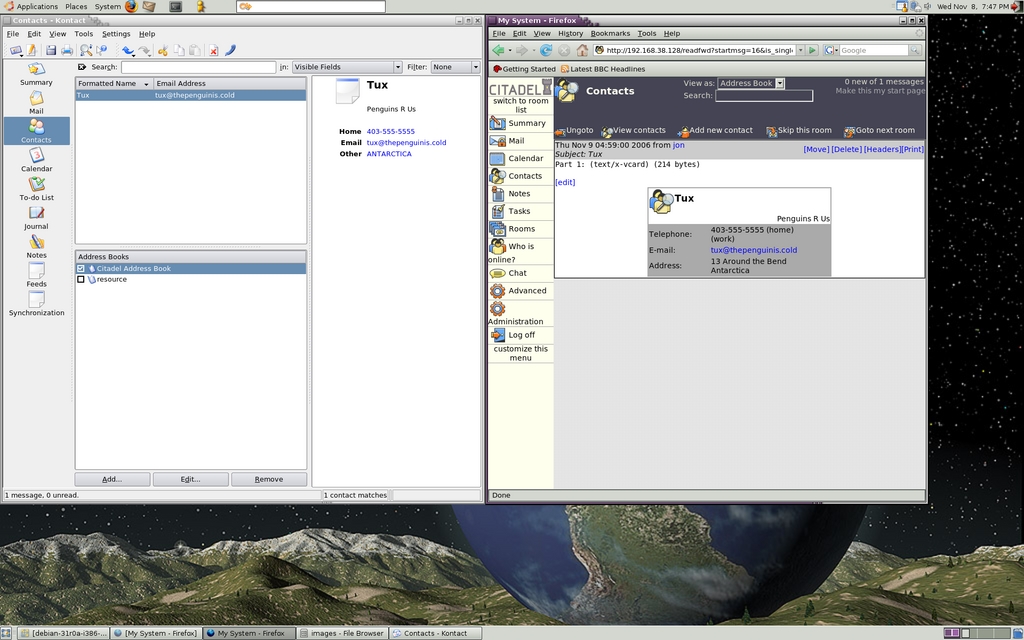This screenshot has height=640, width=1024.
Task: Open the Calendar component in Kontact sidebar
Action: [x=36, y=159]
